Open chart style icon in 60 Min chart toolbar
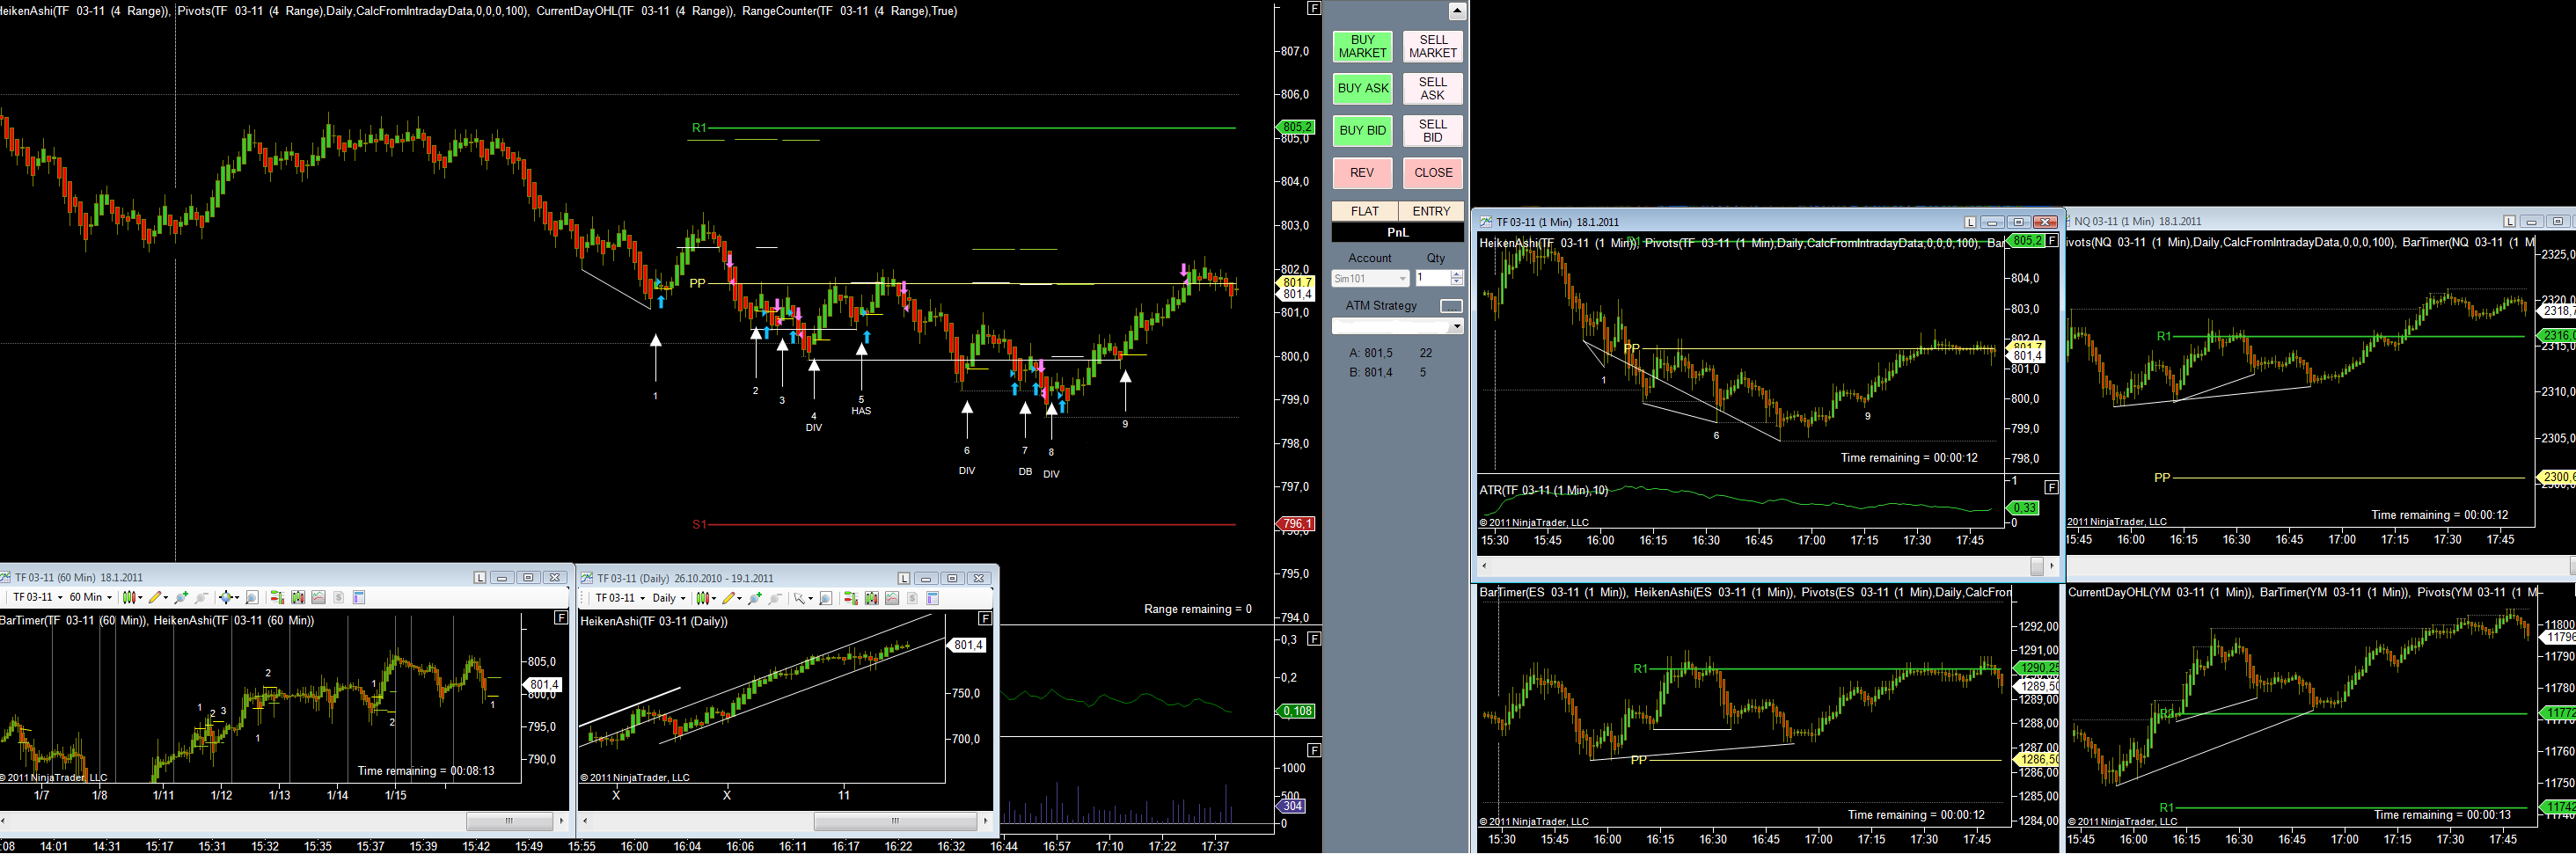The height and width of the screenshot is (854, 2576). point(128,598)
